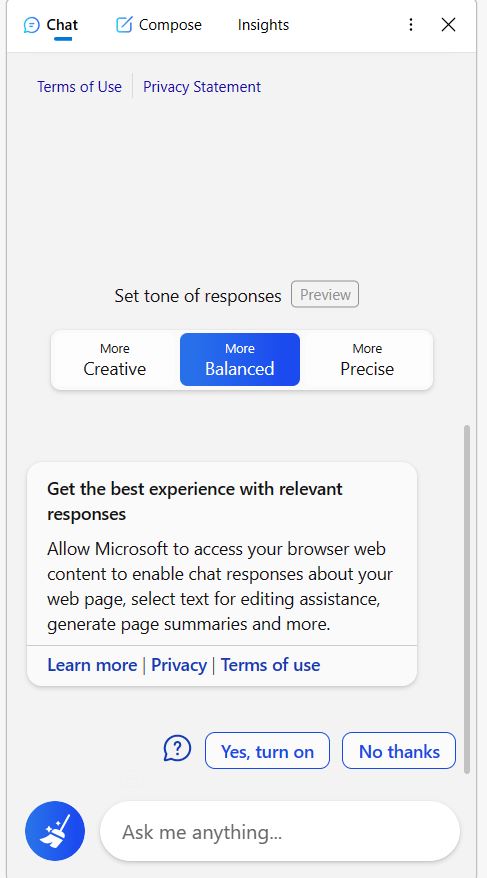Click the Chat bubble icon in header
Screen dimensions: 487x878
click(32, 25)
